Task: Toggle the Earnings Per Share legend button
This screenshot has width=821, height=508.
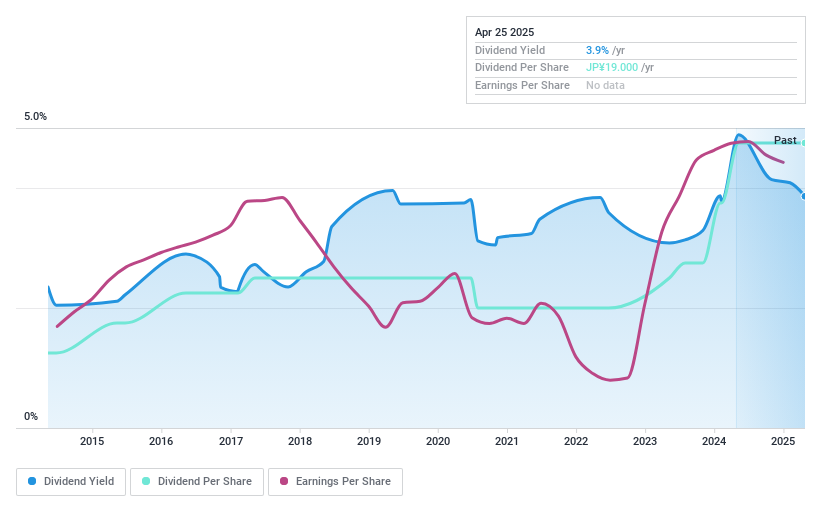Action: click(x=335, y=481)
